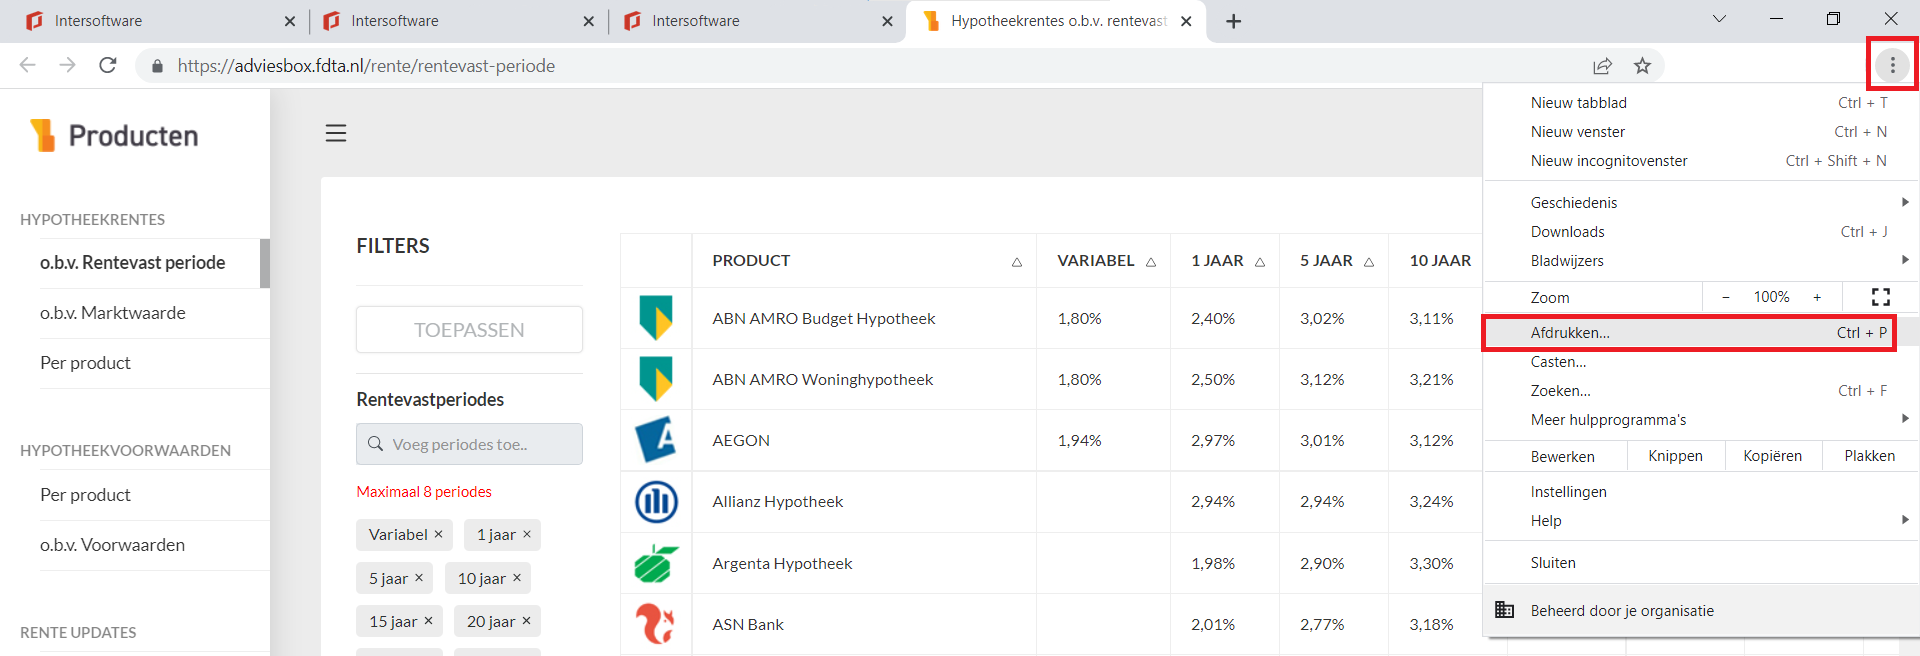Screen dimensions: 1920x656
Task: Click the share page icon in address bar
Action: tap(1602, 66)
